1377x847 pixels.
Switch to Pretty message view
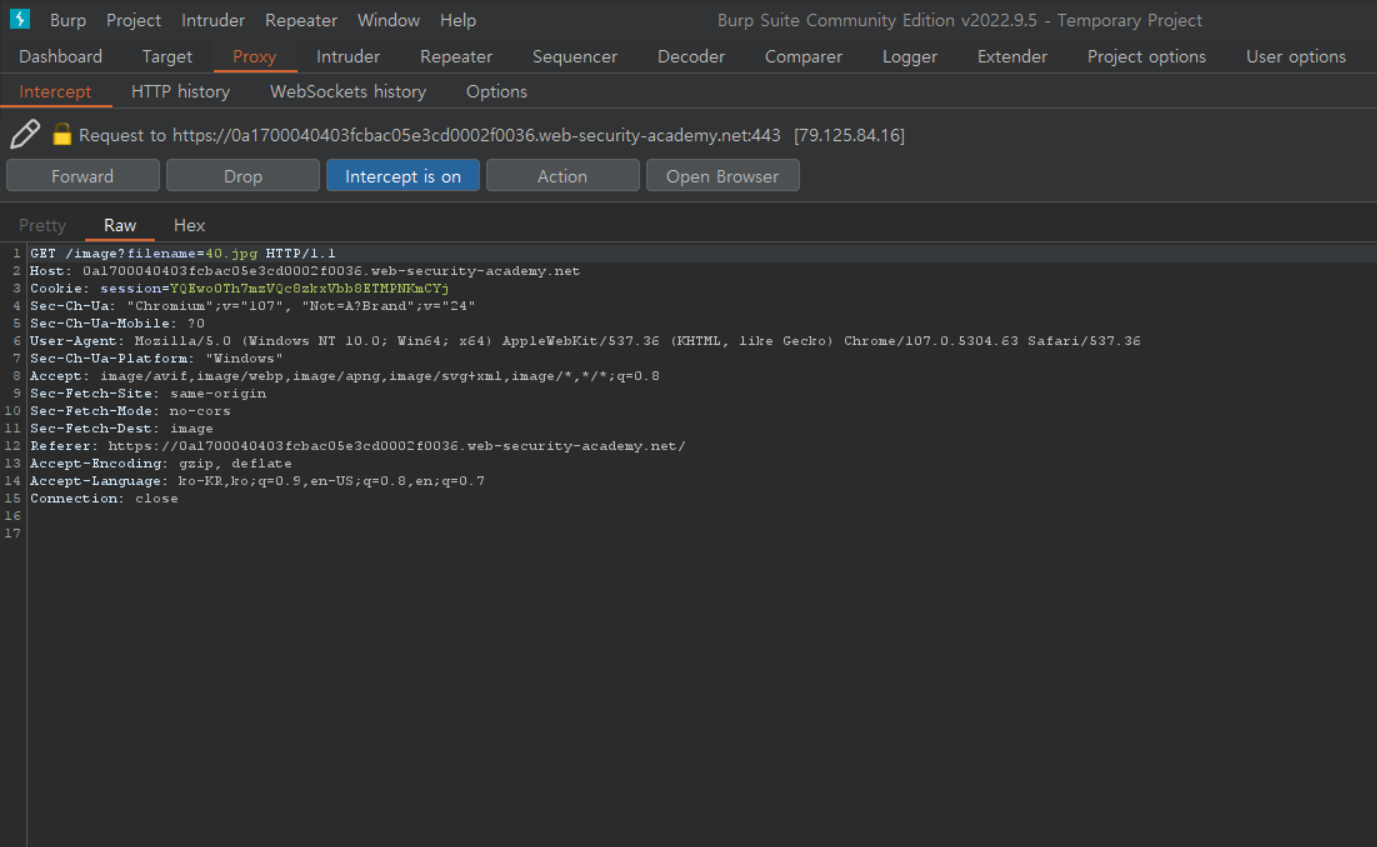(x=43, y=226)
